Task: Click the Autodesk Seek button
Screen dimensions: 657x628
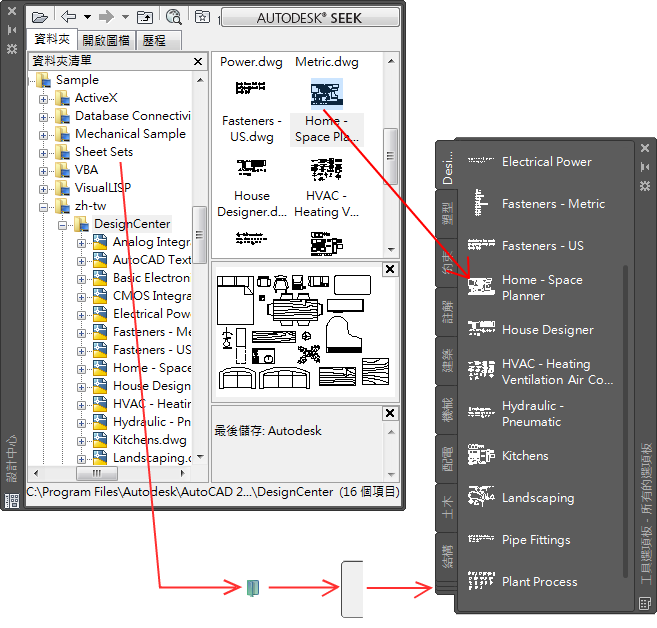Action: 310,18
